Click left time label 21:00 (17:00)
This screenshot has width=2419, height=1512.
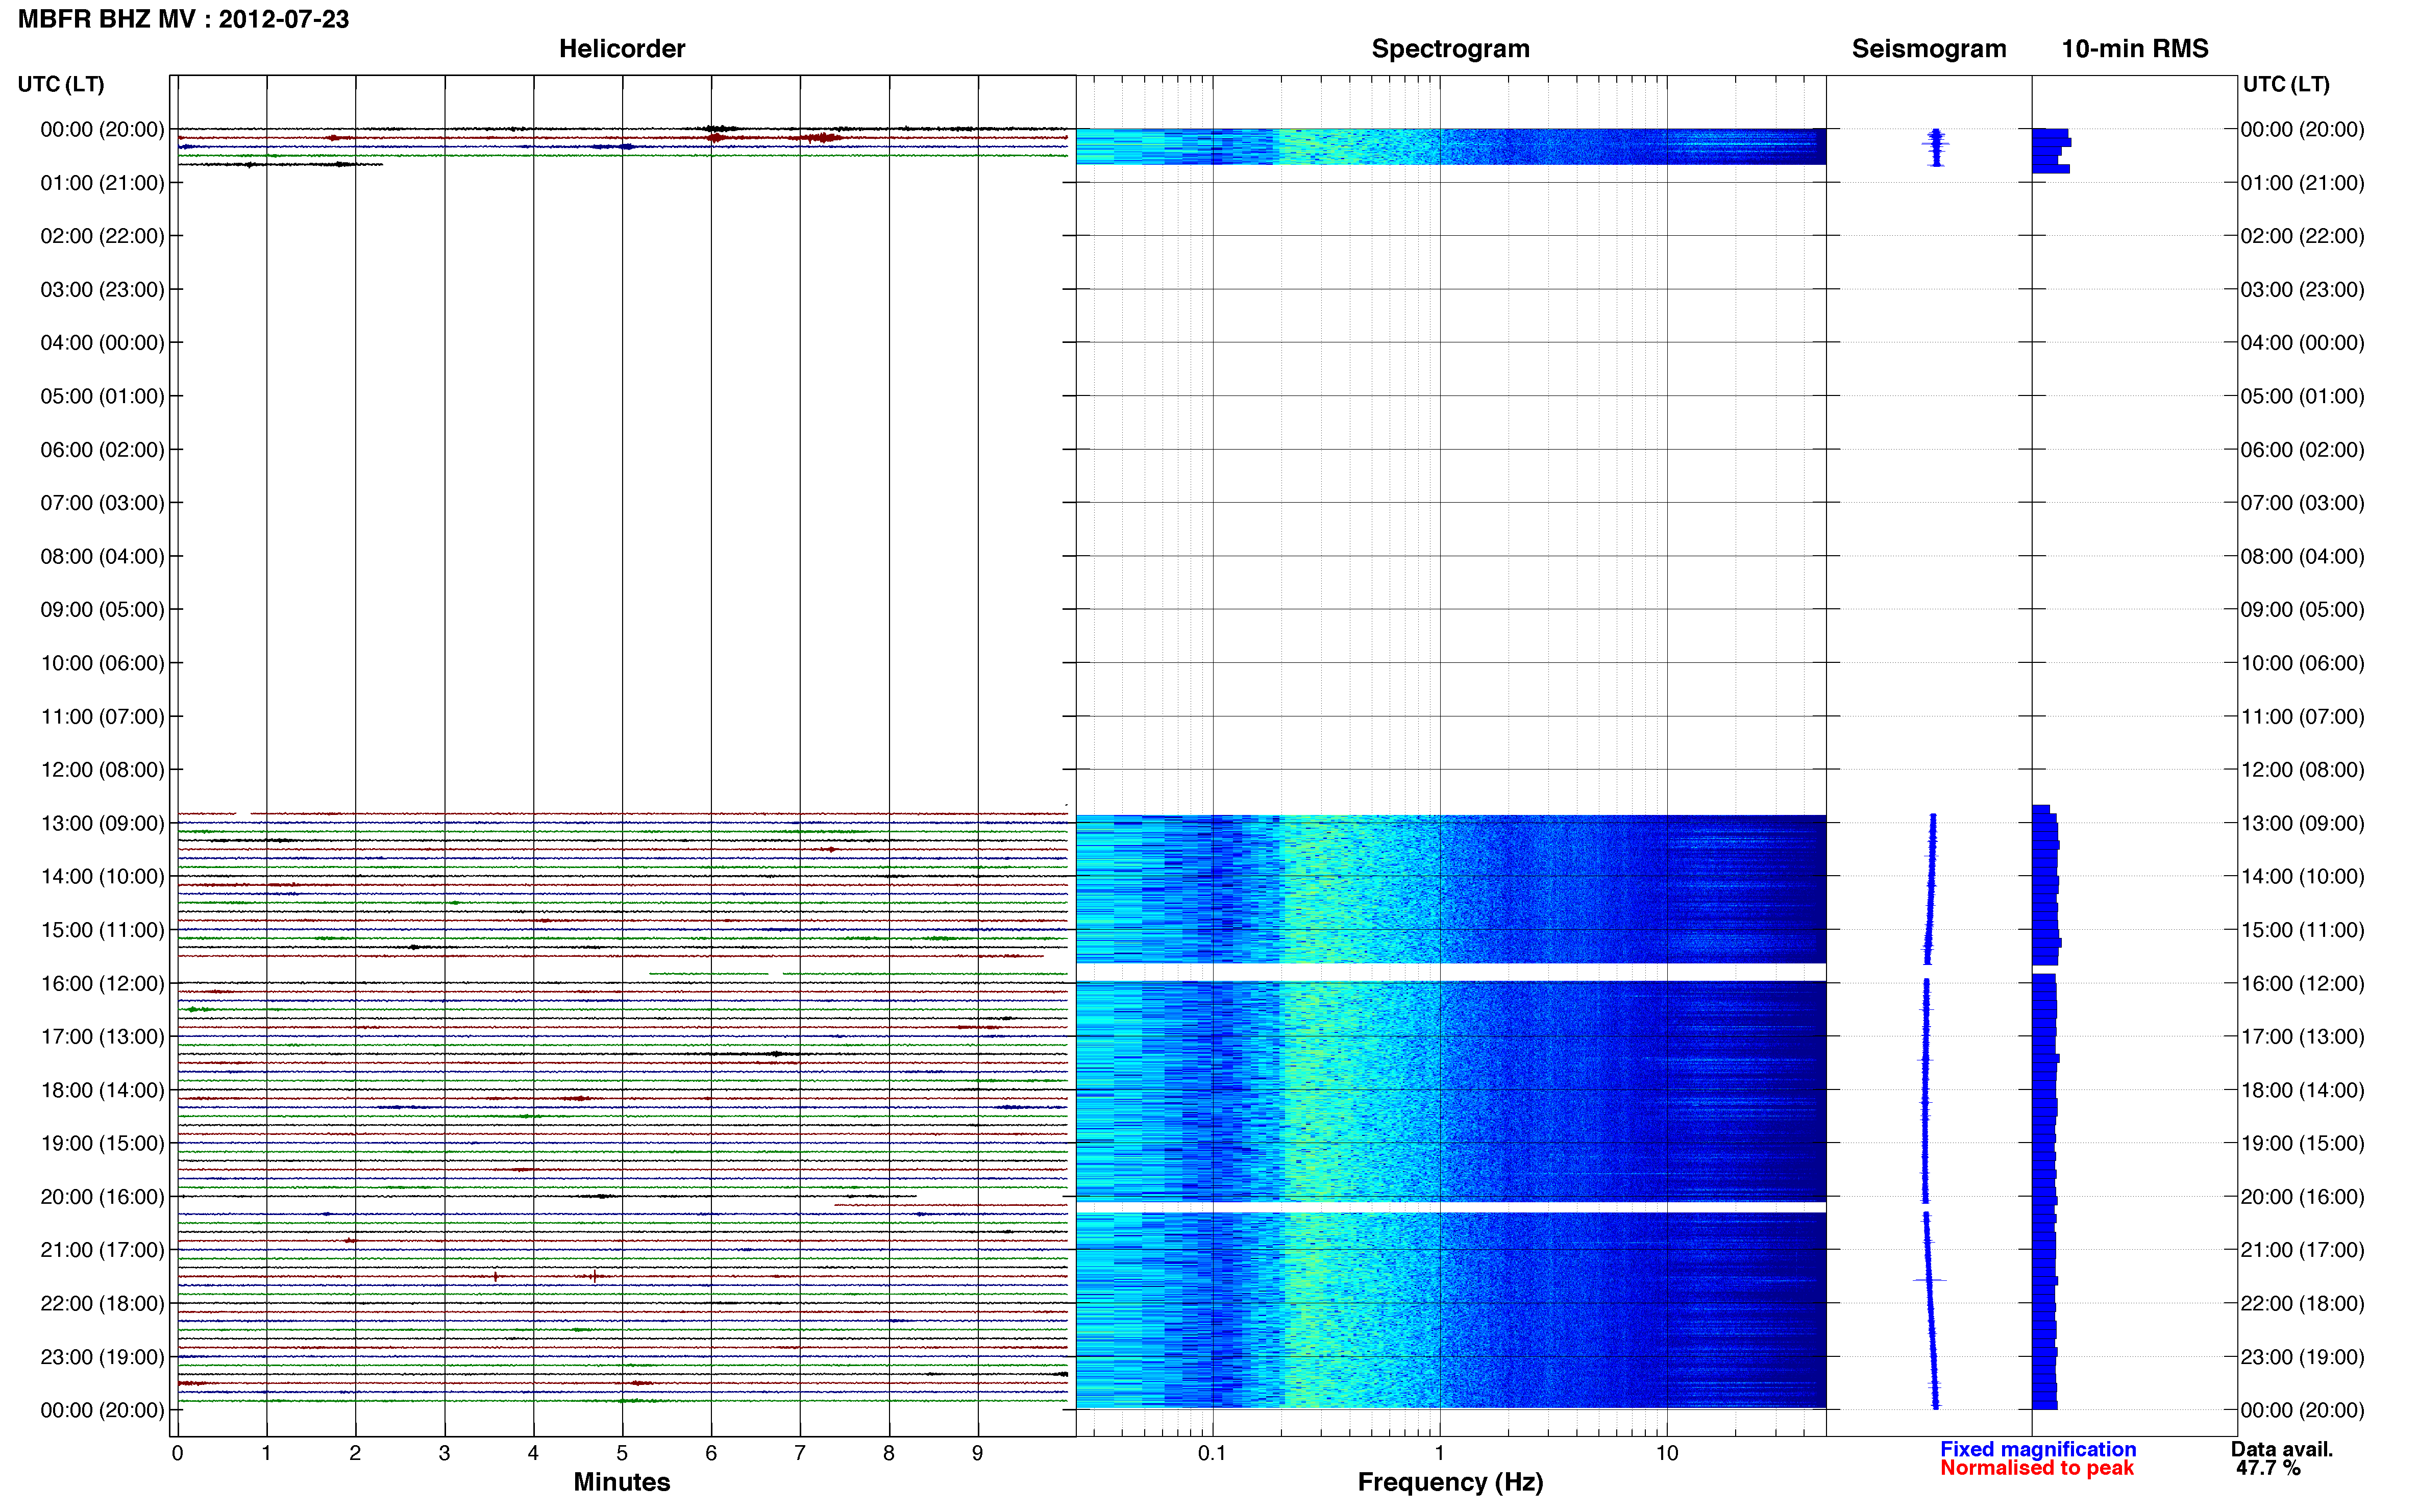click(102, 1250)
